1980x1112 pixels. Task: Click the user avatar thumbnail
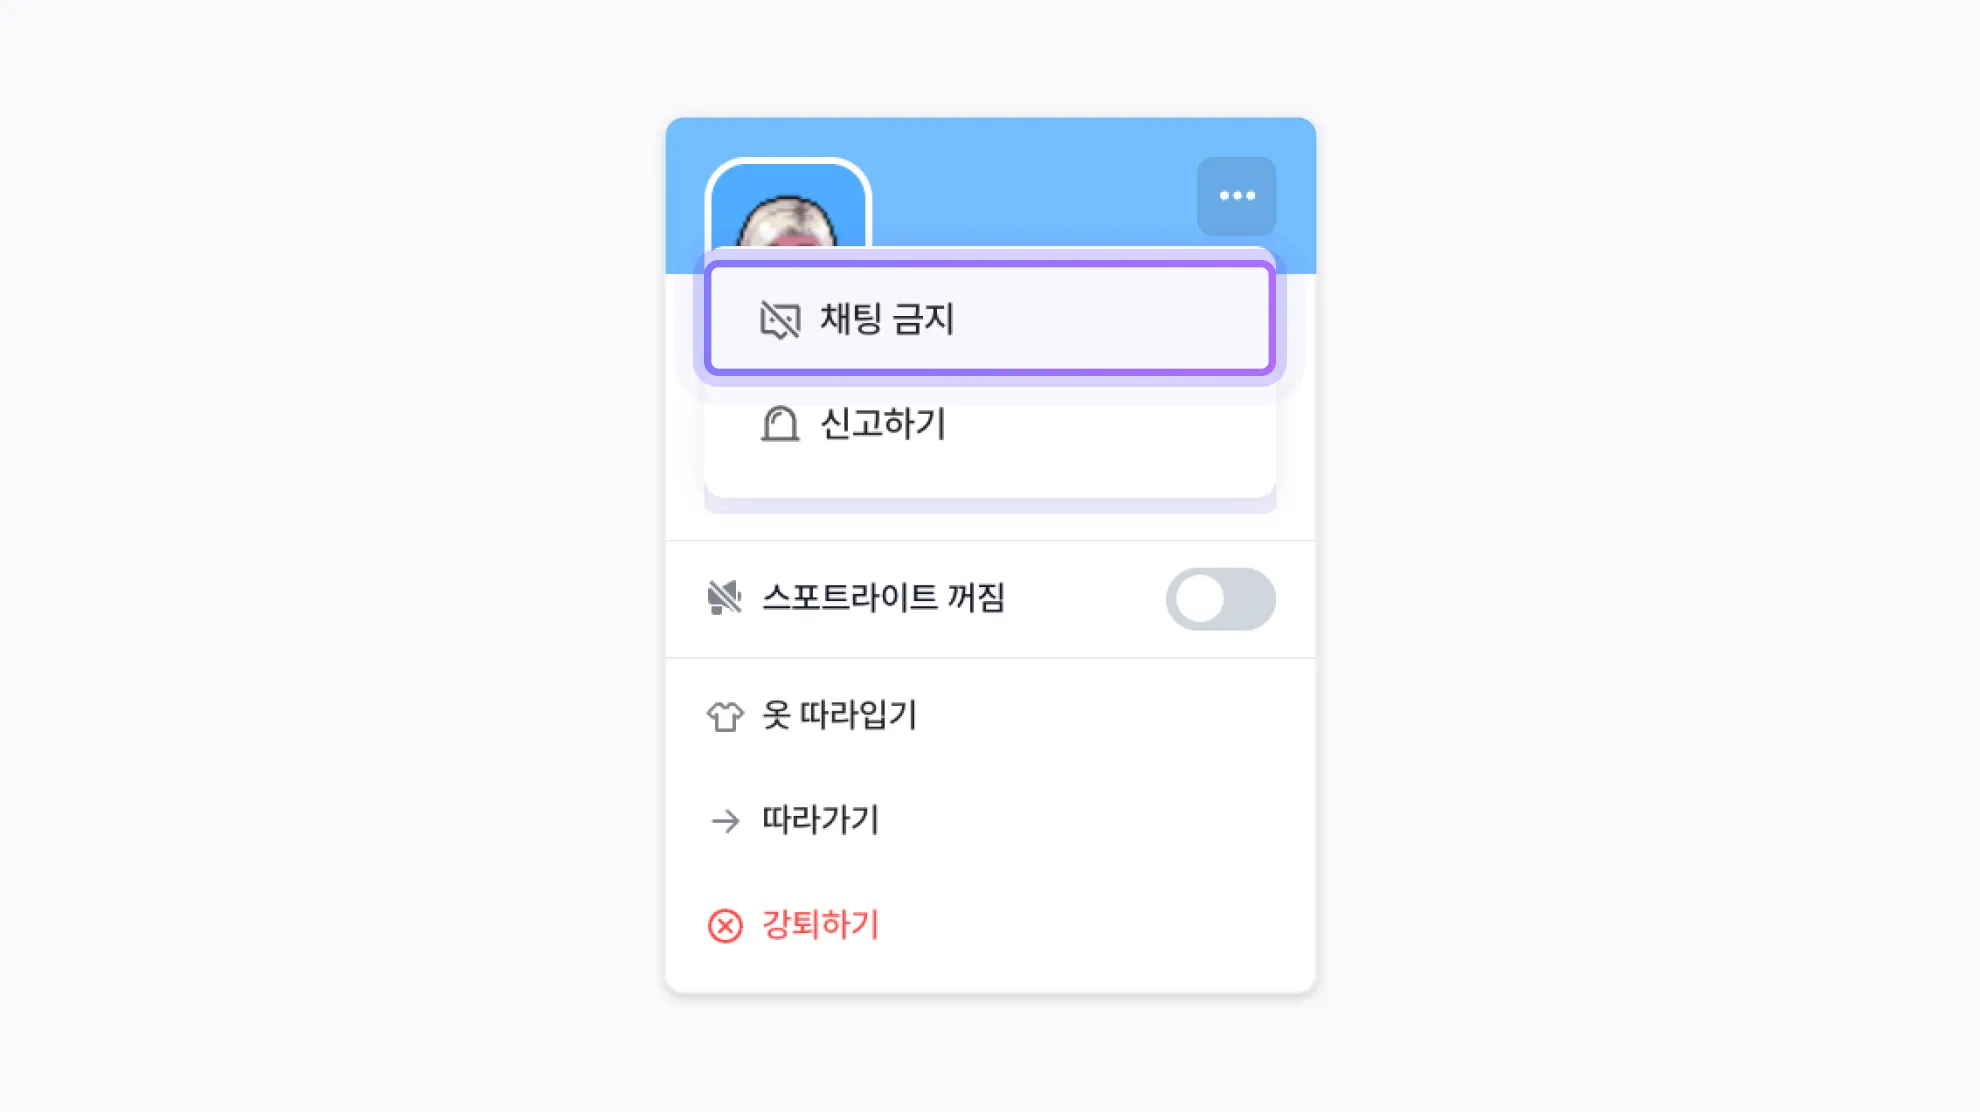tap(788, 208)
